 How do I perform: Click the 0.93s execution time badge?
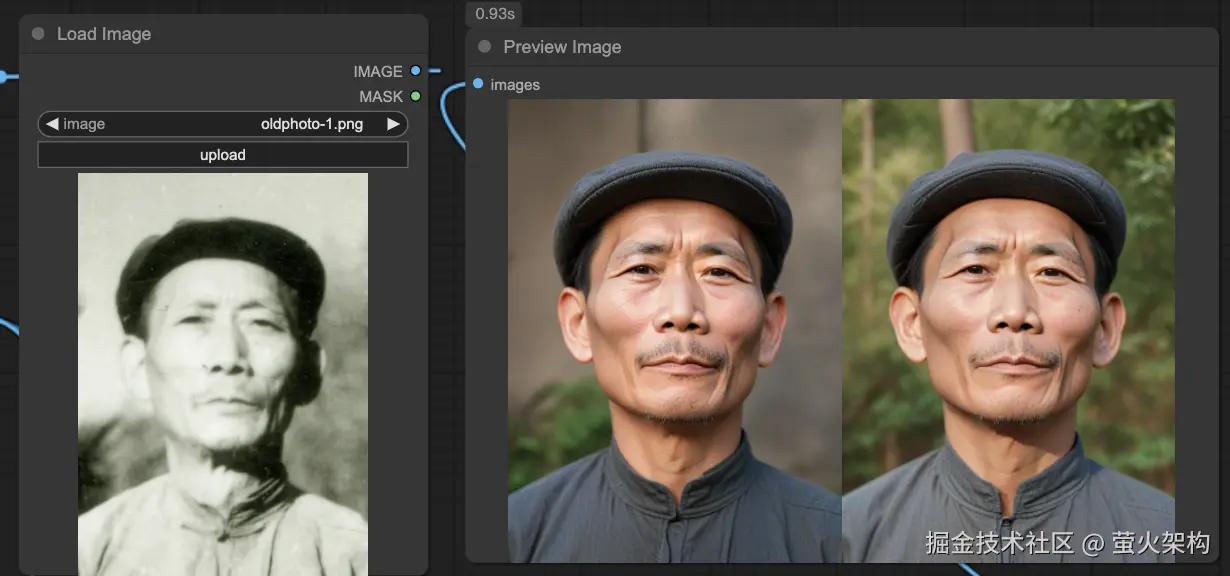(494, 14)
